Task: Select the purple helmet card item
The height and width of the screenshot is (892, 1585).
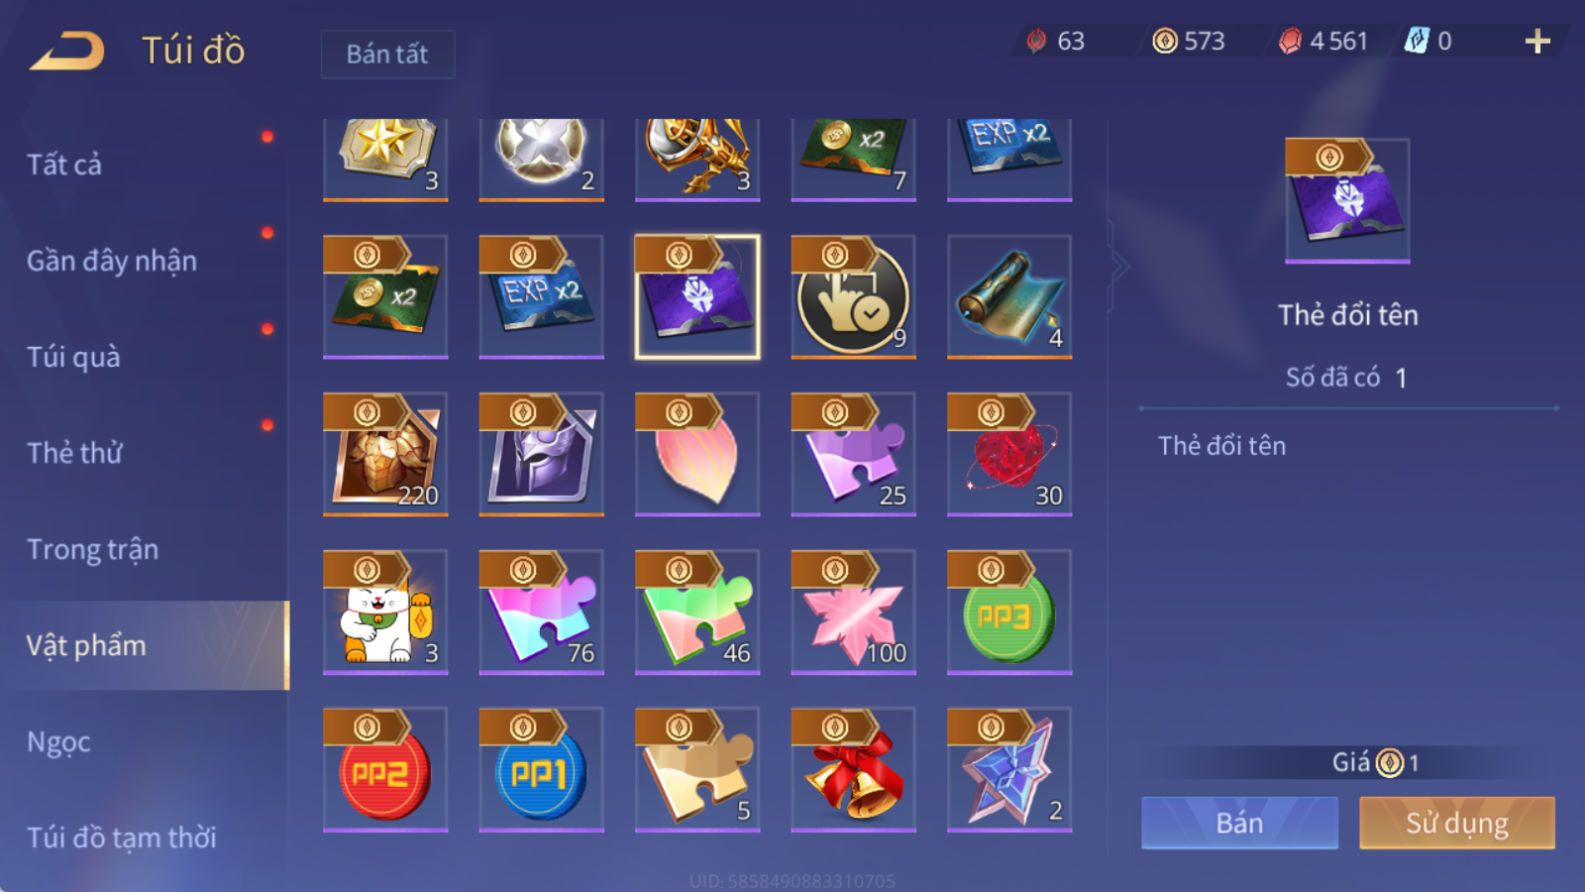Action: [541, 454]
